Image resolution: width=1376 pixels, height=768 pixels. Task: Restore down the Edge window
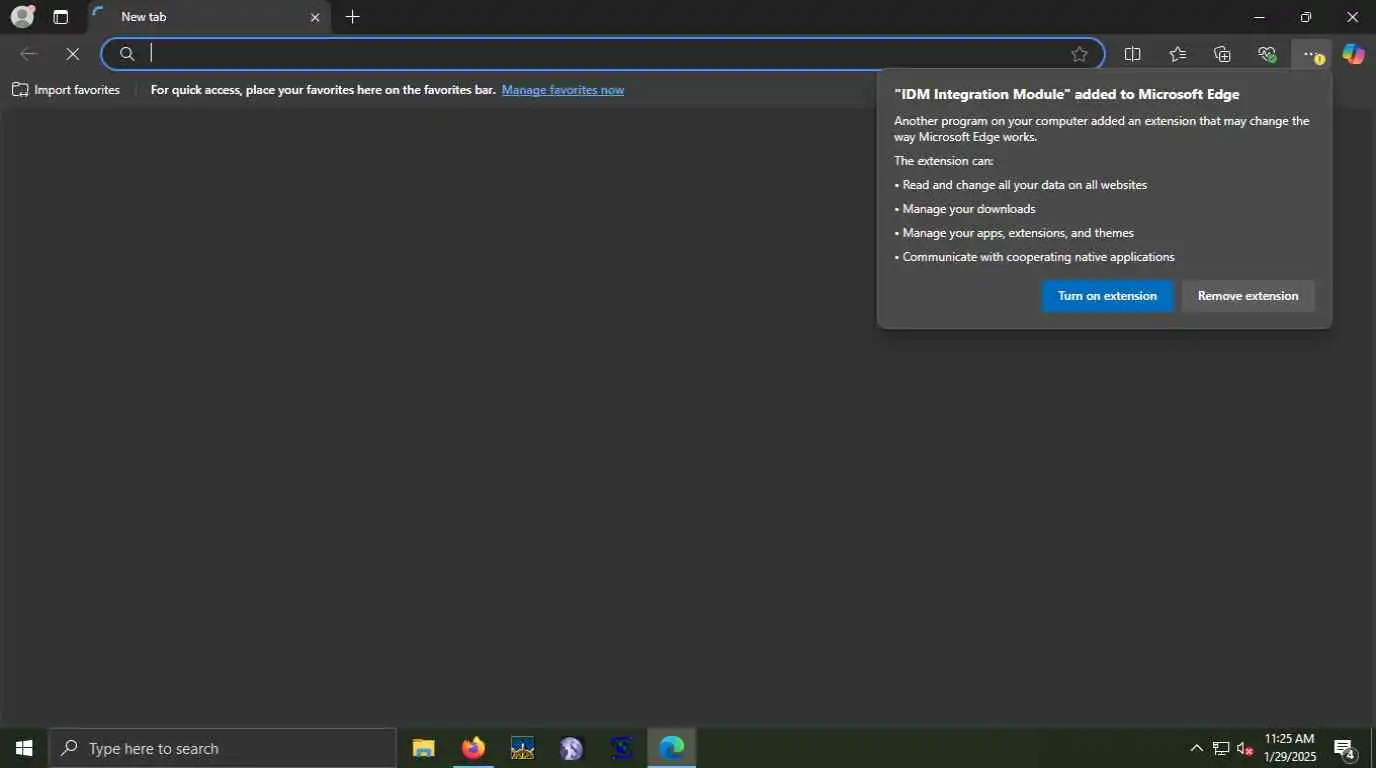pos(1306,17)
